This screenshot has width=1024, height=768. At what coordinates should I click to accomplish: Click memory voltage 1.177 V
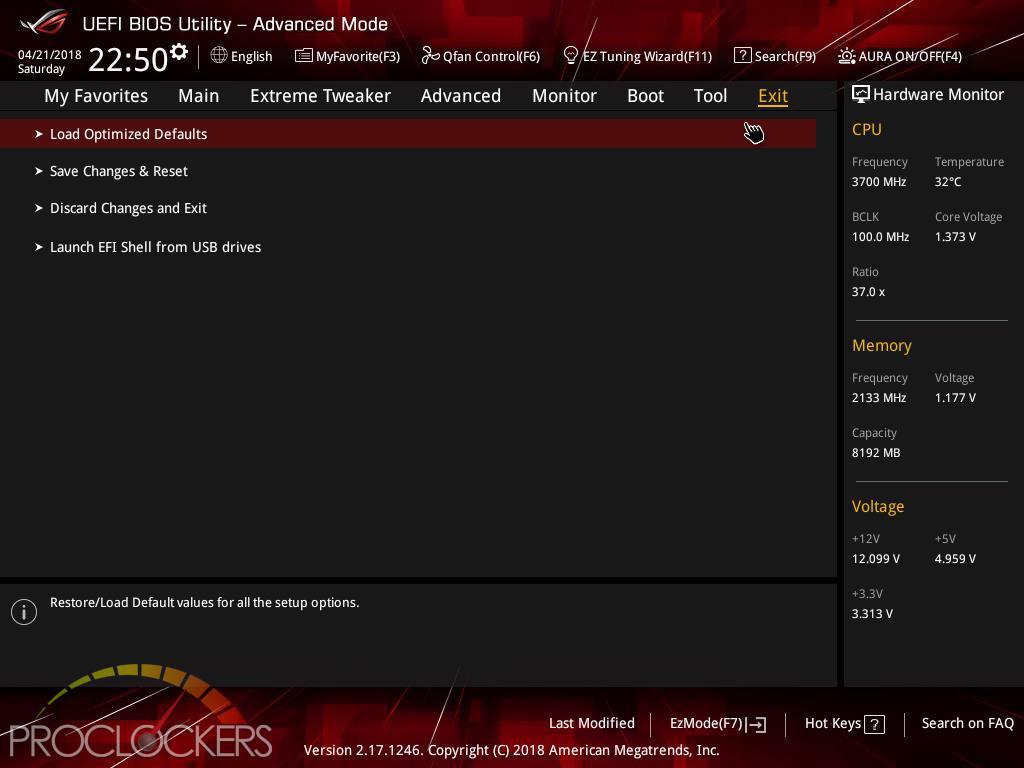(x=955, y=398)
